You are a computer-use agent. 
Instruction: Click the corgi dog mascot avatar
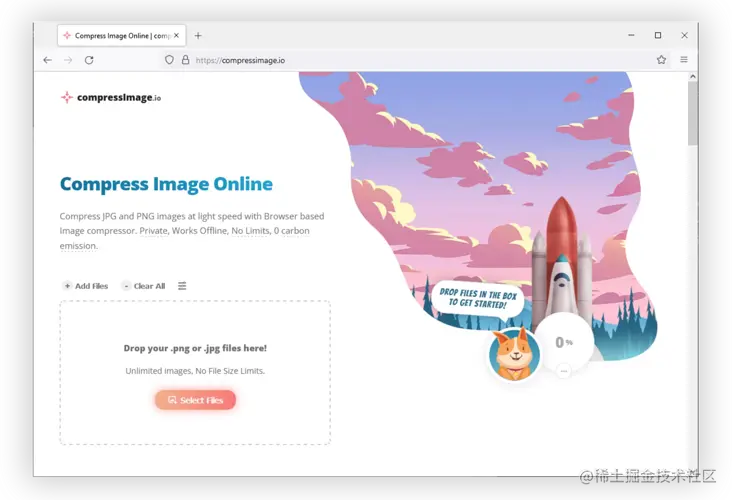point(514,354)
